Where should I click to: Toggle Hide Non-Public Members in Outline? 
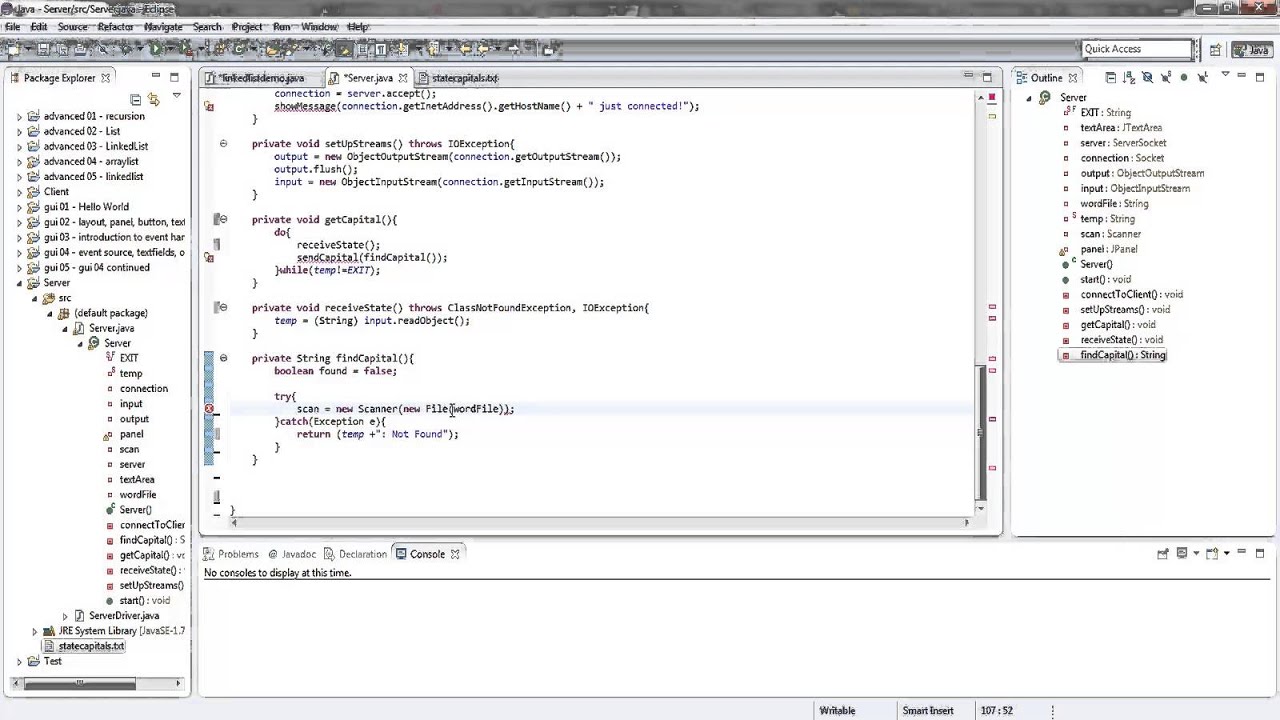pyautogui.click(x=1184, y=77)
